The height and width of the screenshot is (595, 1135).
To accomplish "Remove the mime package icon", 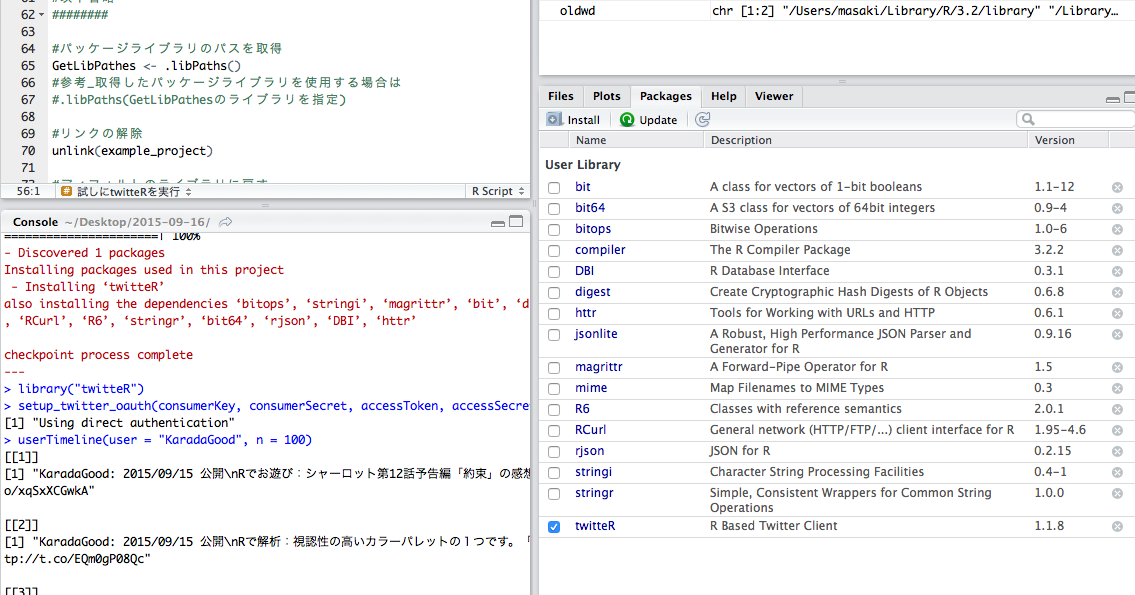I will [1117, 389].
